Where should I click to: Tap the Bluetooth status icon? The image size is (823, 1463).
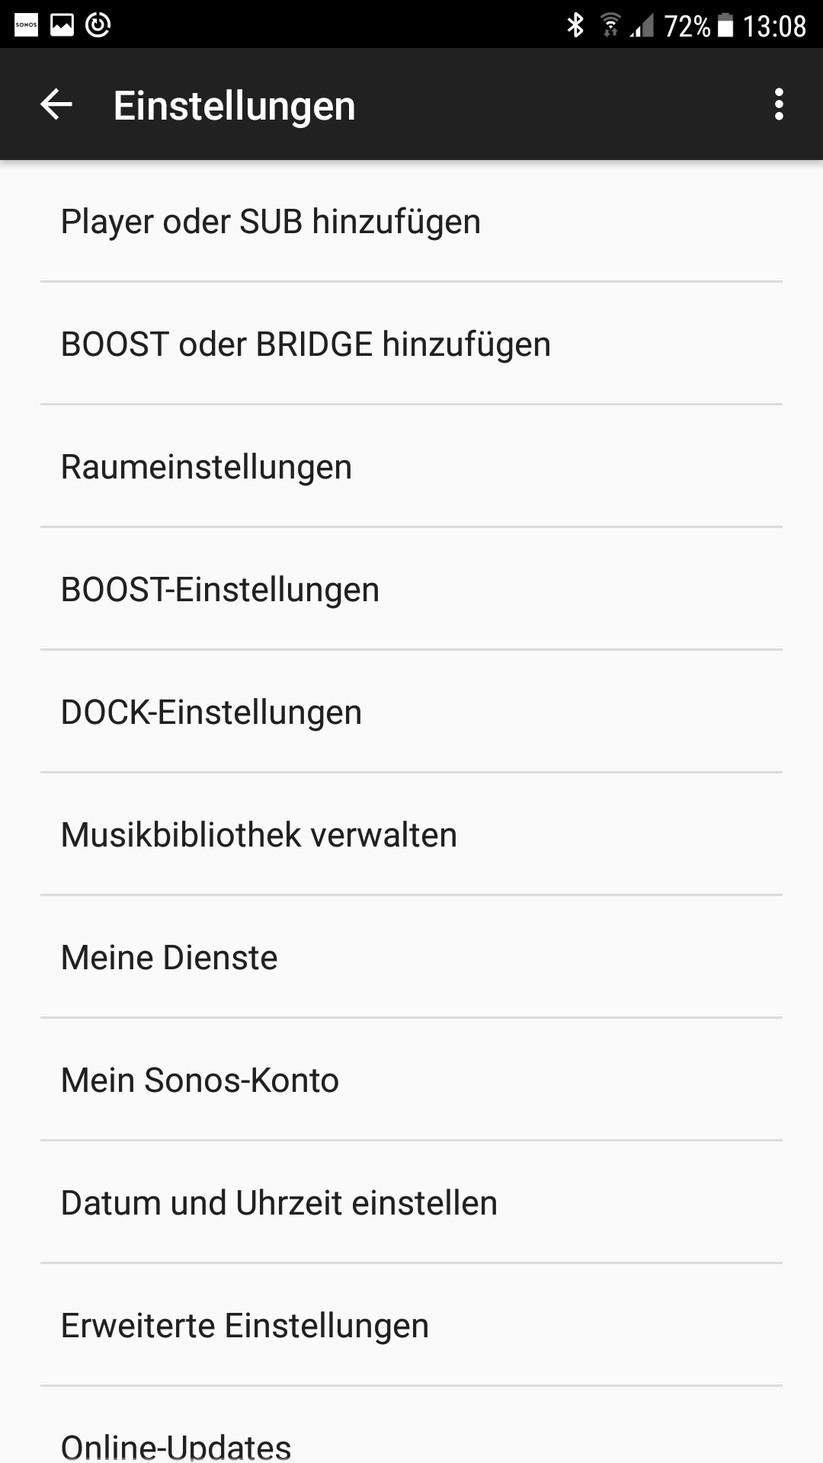(575, 25)
